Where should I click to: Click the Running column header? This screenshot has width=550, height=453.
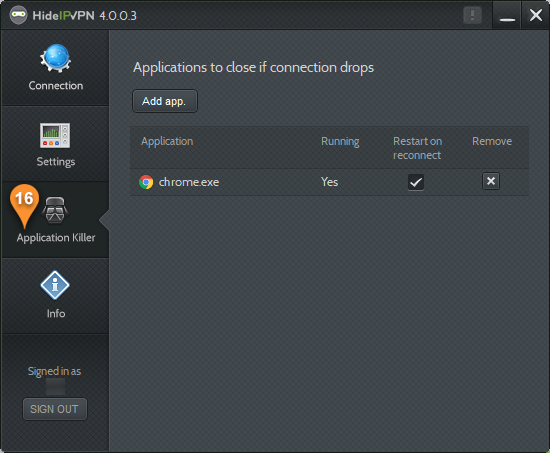(340, 141)
